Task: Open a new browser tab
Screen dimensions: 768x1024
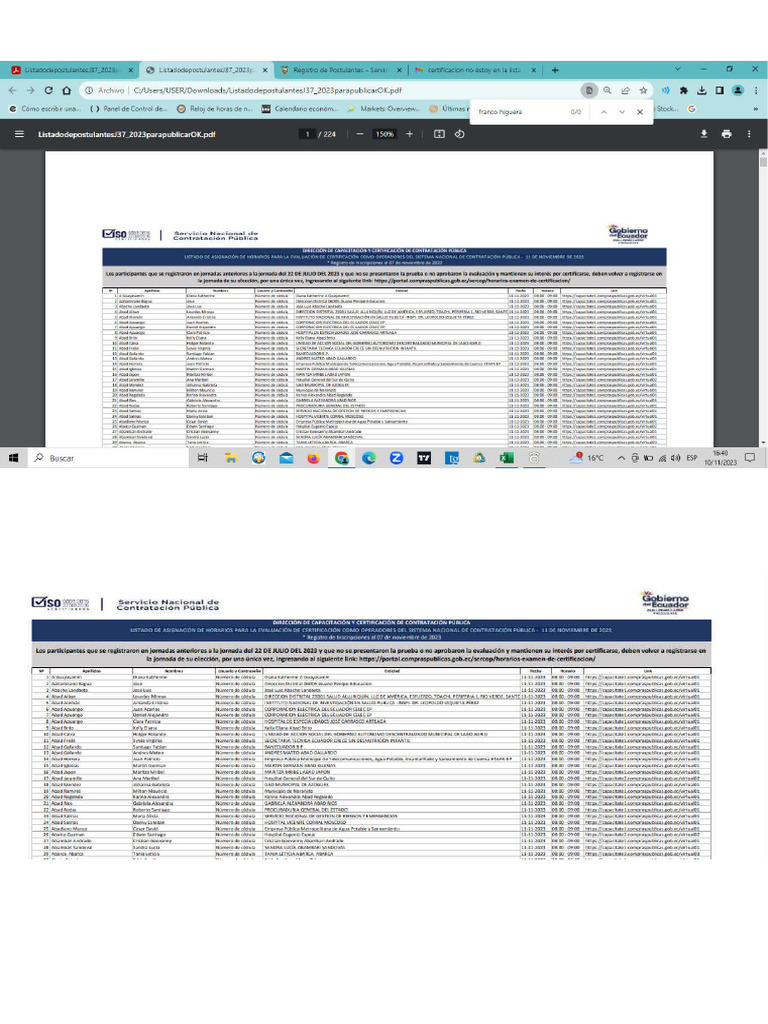Action: [x=554, y=70]
